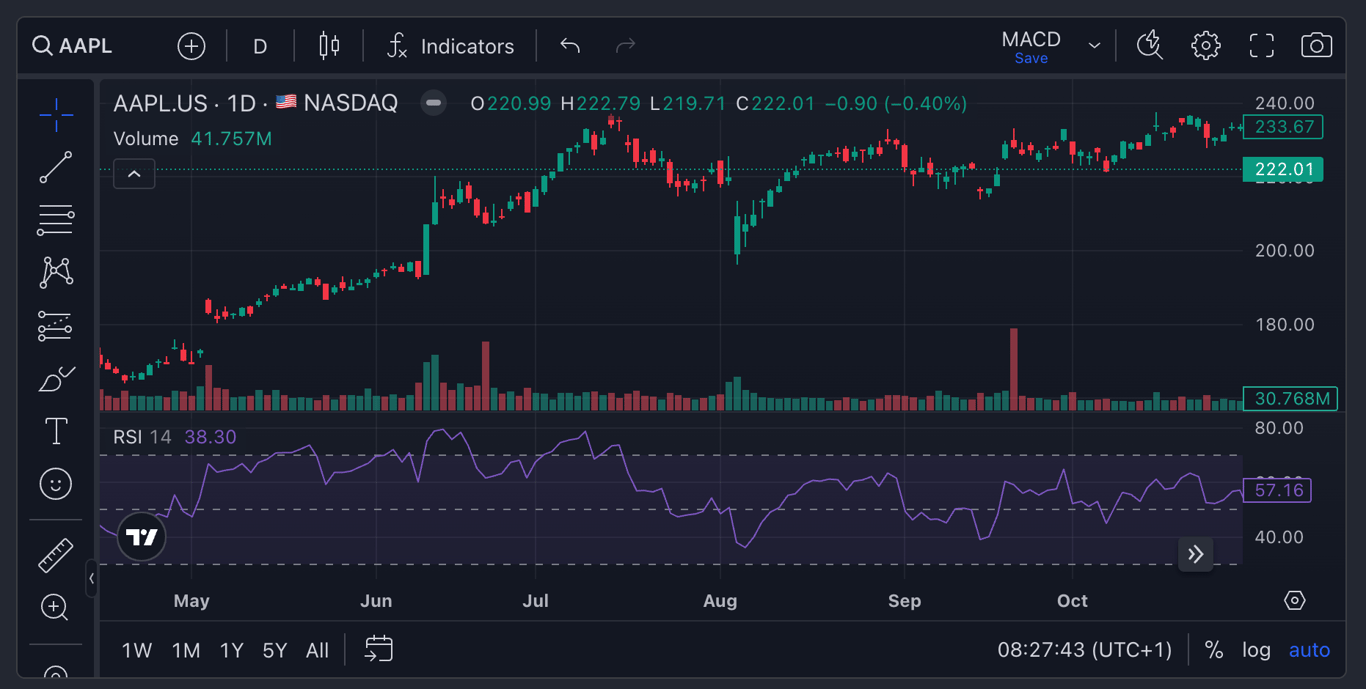Select the zoom in tool
This screenshot has width=1366, height=689.
56,608
